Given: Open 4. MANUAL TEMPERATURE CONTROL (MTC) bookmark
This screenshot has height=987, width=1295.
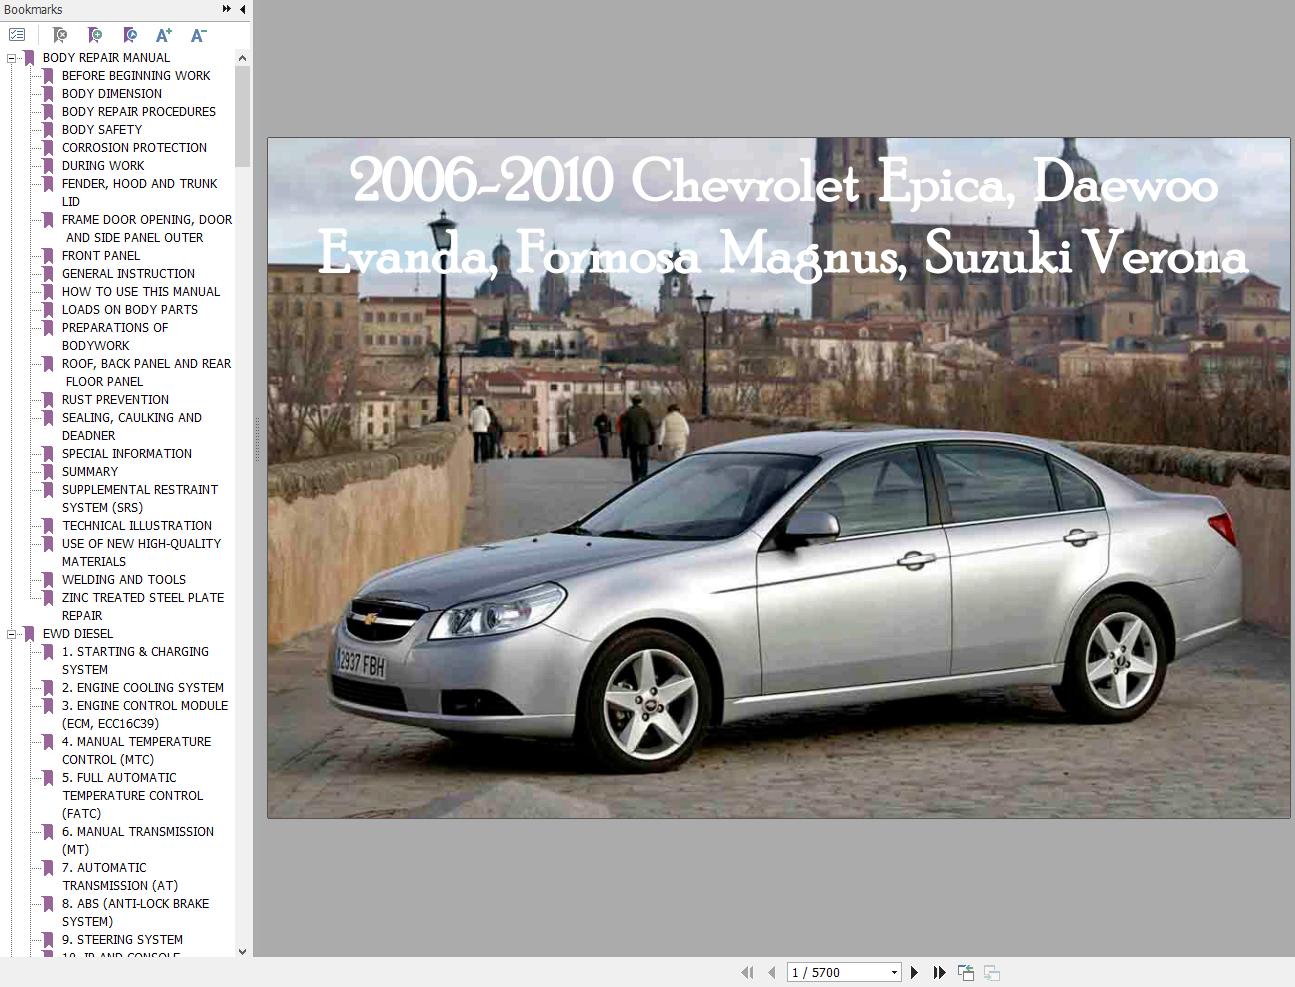Looking at the screenshot, I should 137,751.
